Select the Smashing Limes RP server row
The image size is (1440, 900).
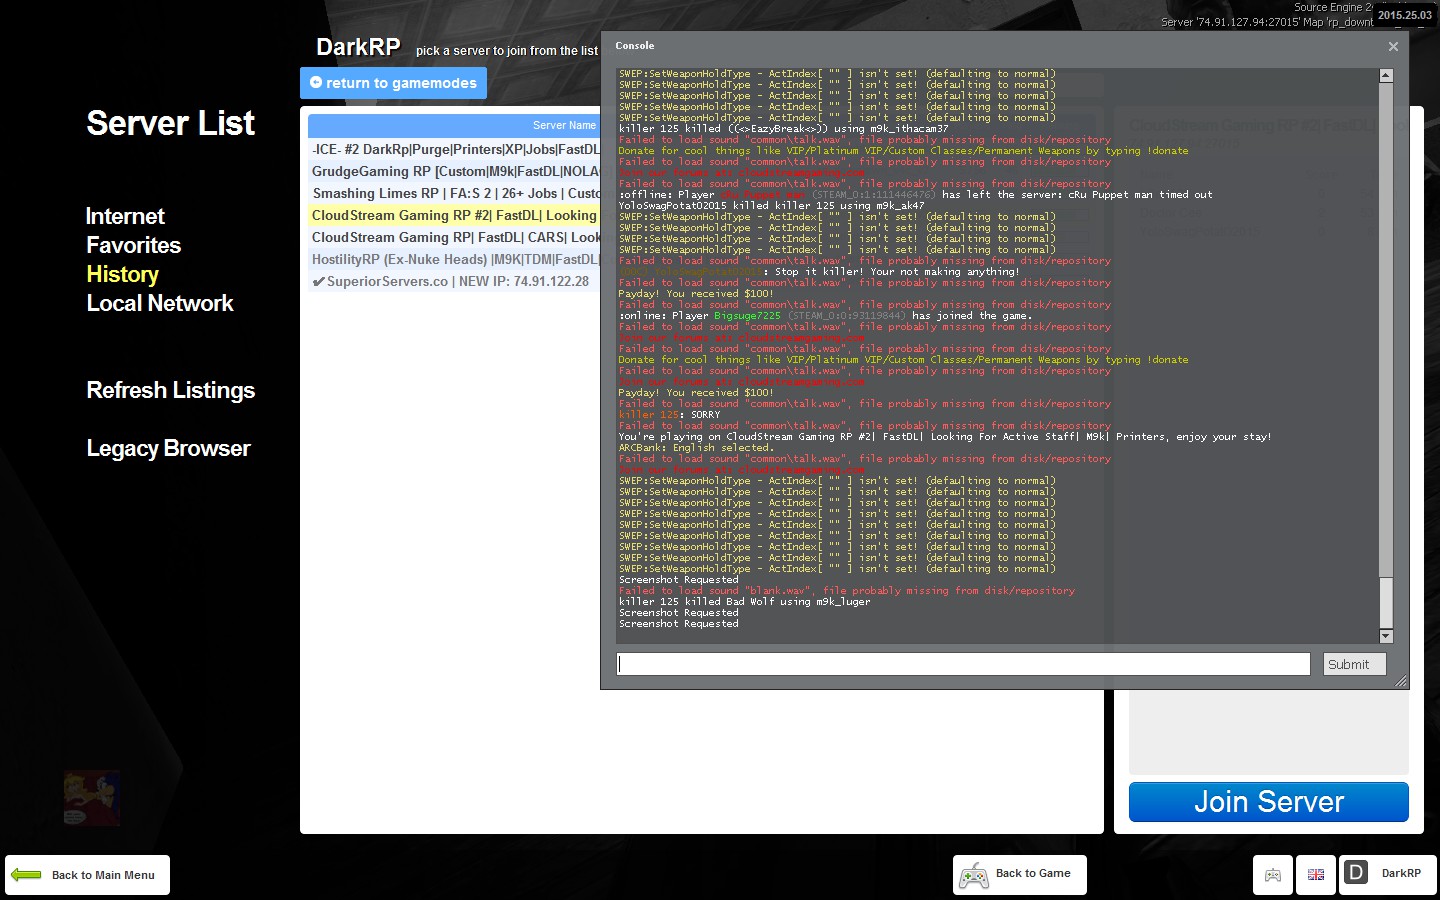[x=454, y=193]
